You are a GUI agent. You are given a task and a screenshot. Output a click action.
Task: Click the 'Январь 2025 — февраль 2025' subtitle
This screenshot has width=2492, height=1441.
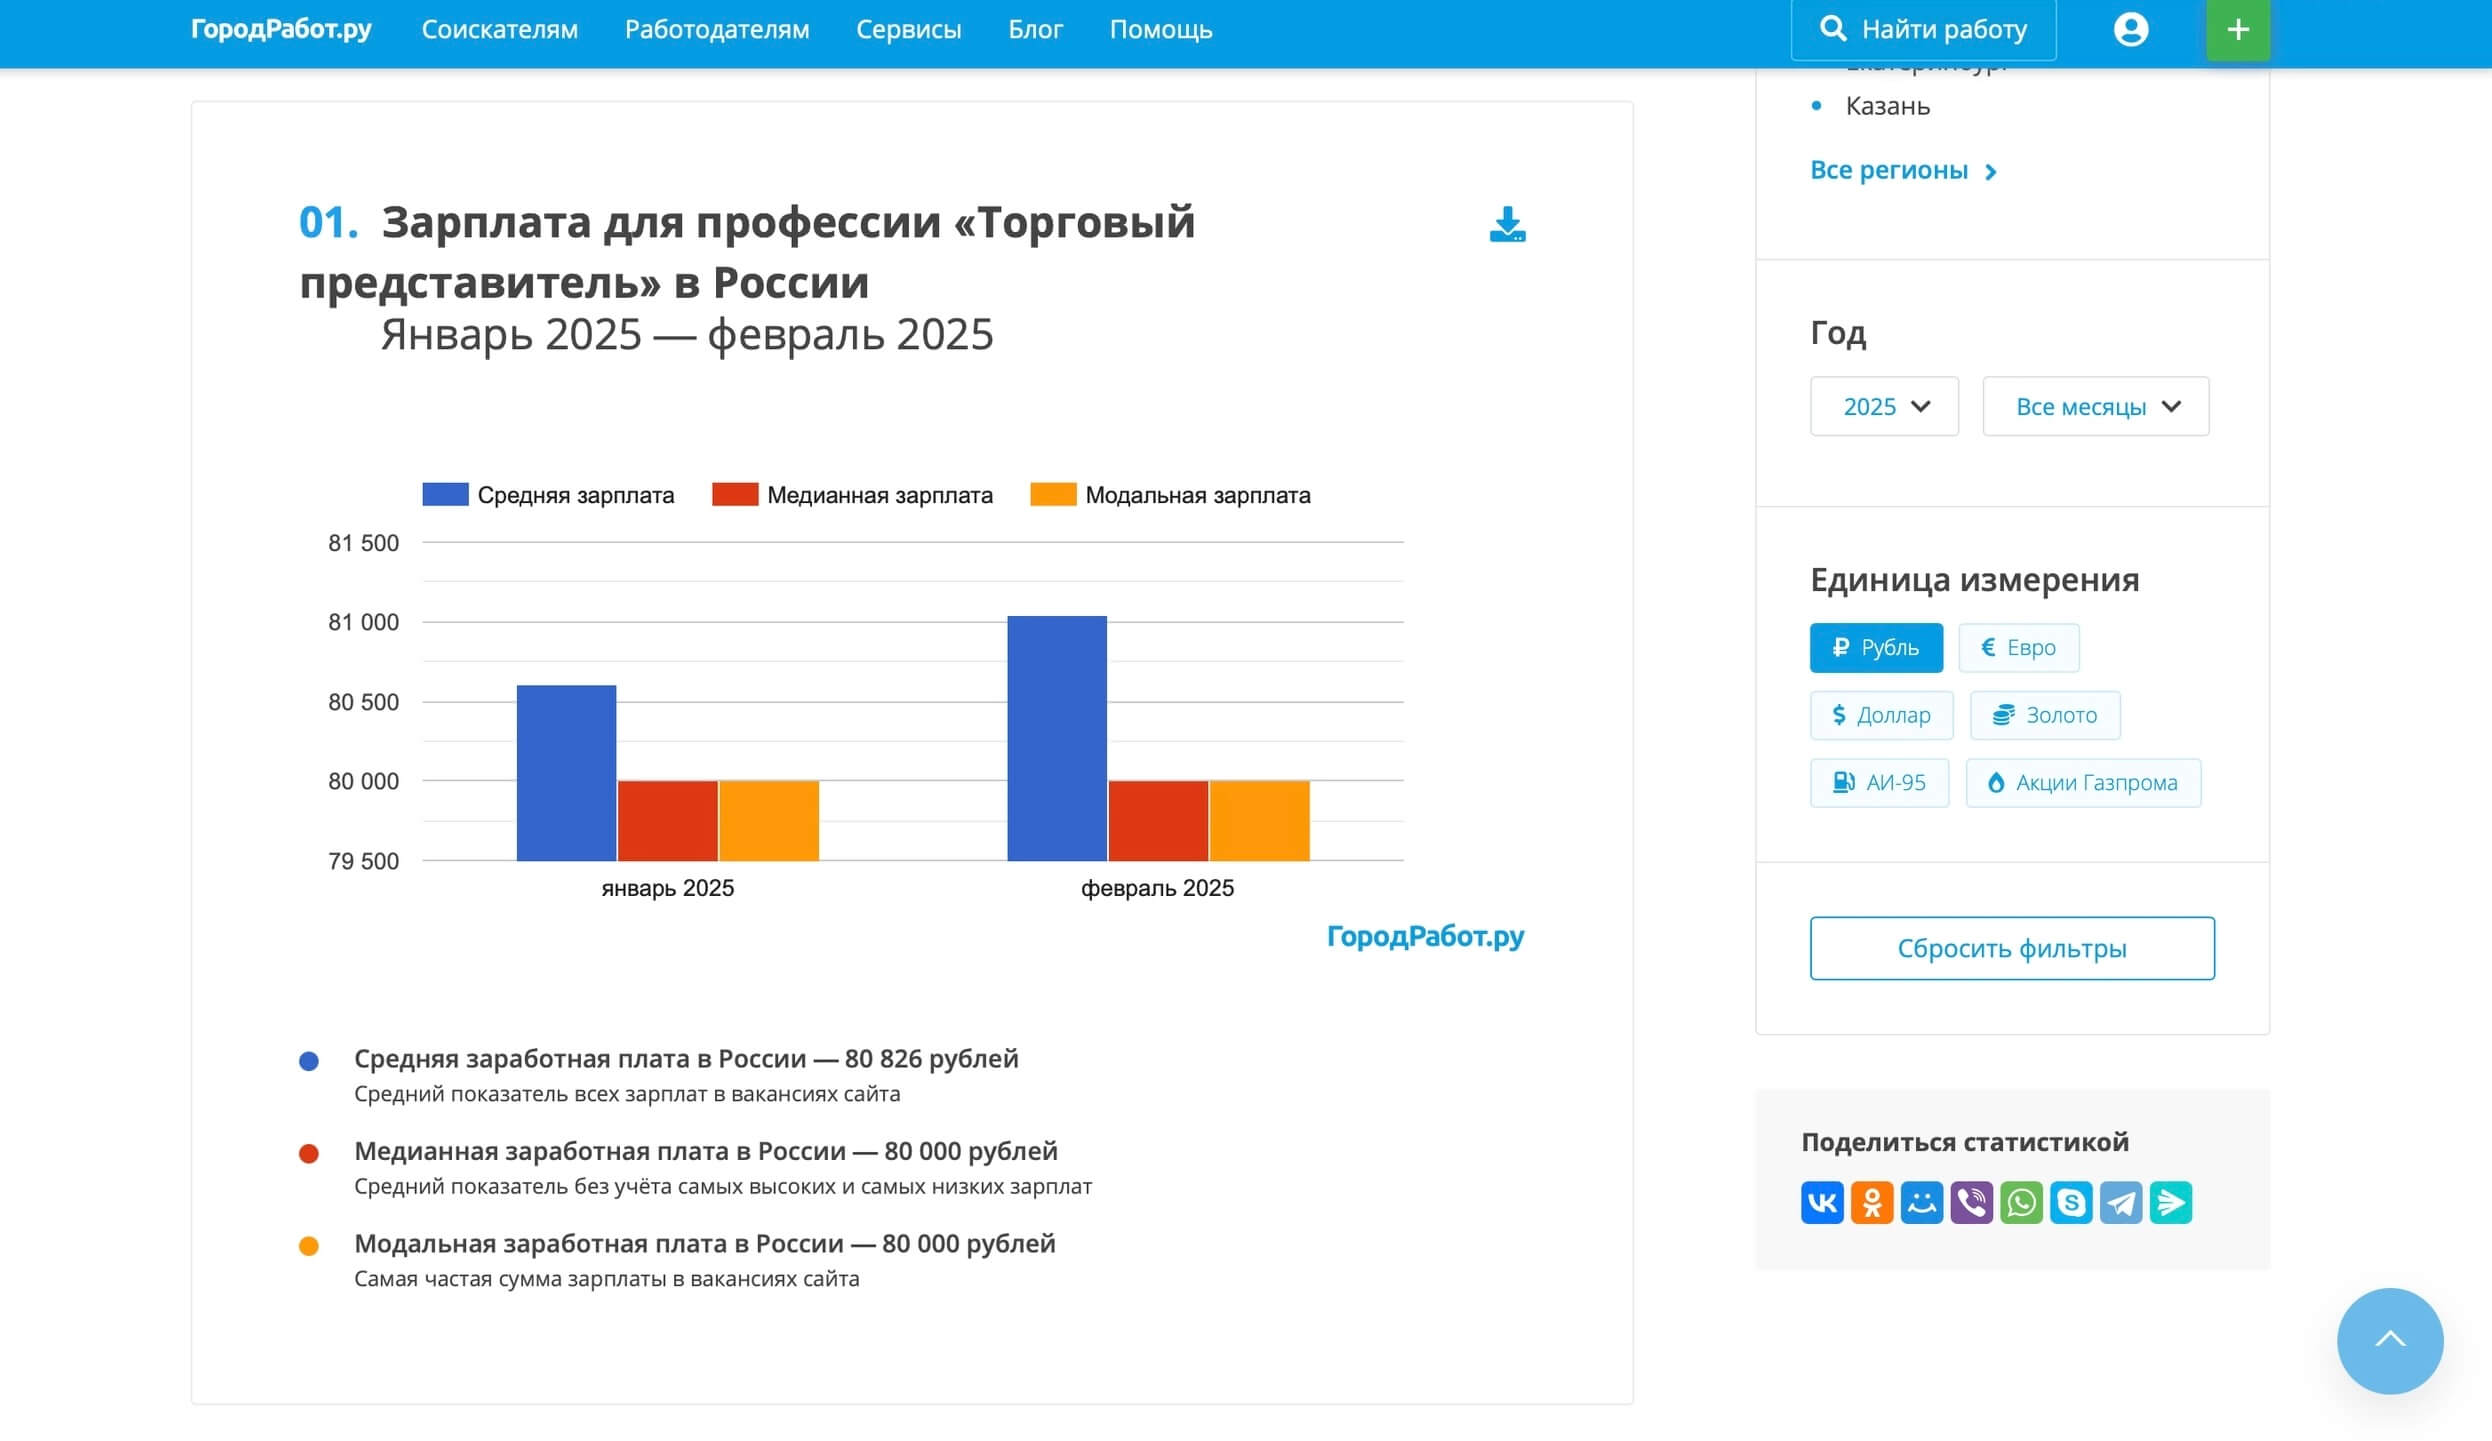click(x=687, y=335)
